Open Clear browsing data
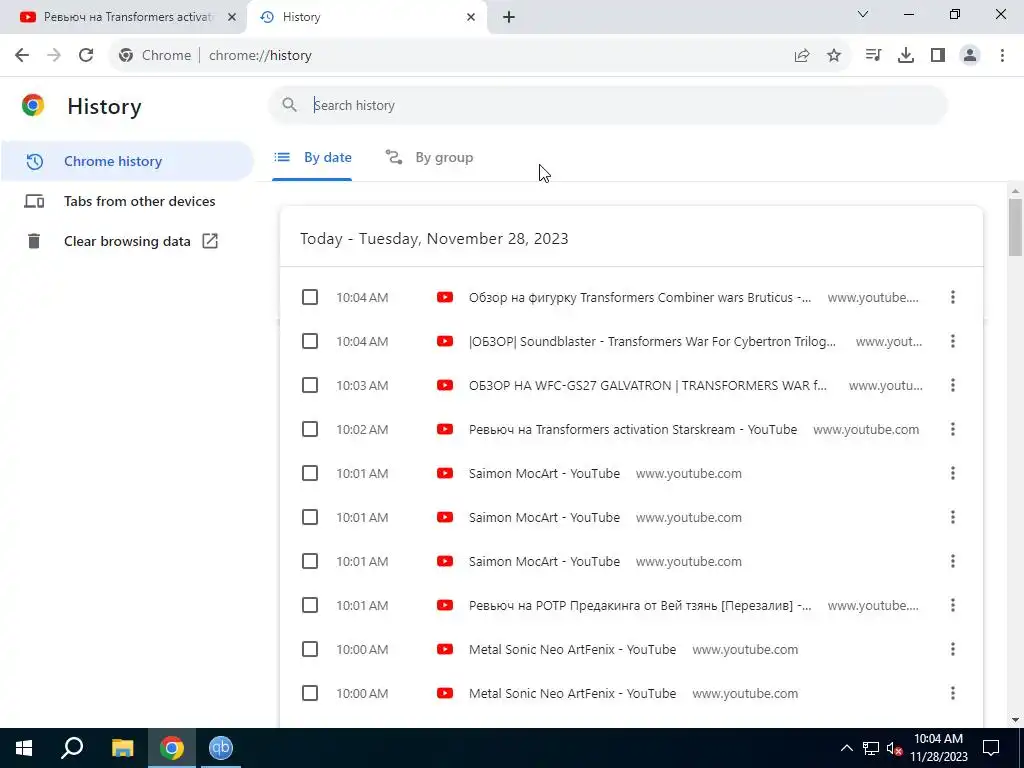1024x768 pixels. point(127,241)
